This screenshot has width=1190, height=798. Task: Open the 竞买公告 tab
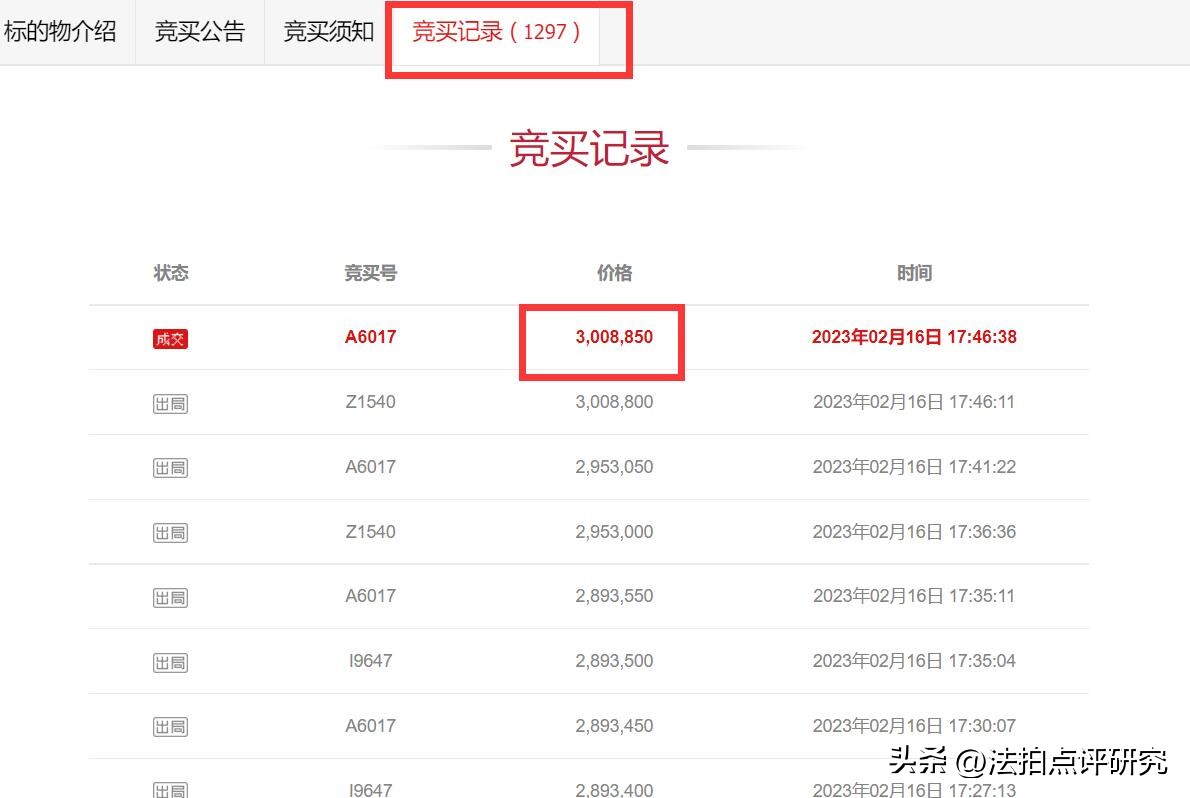(x=199, y=31)
